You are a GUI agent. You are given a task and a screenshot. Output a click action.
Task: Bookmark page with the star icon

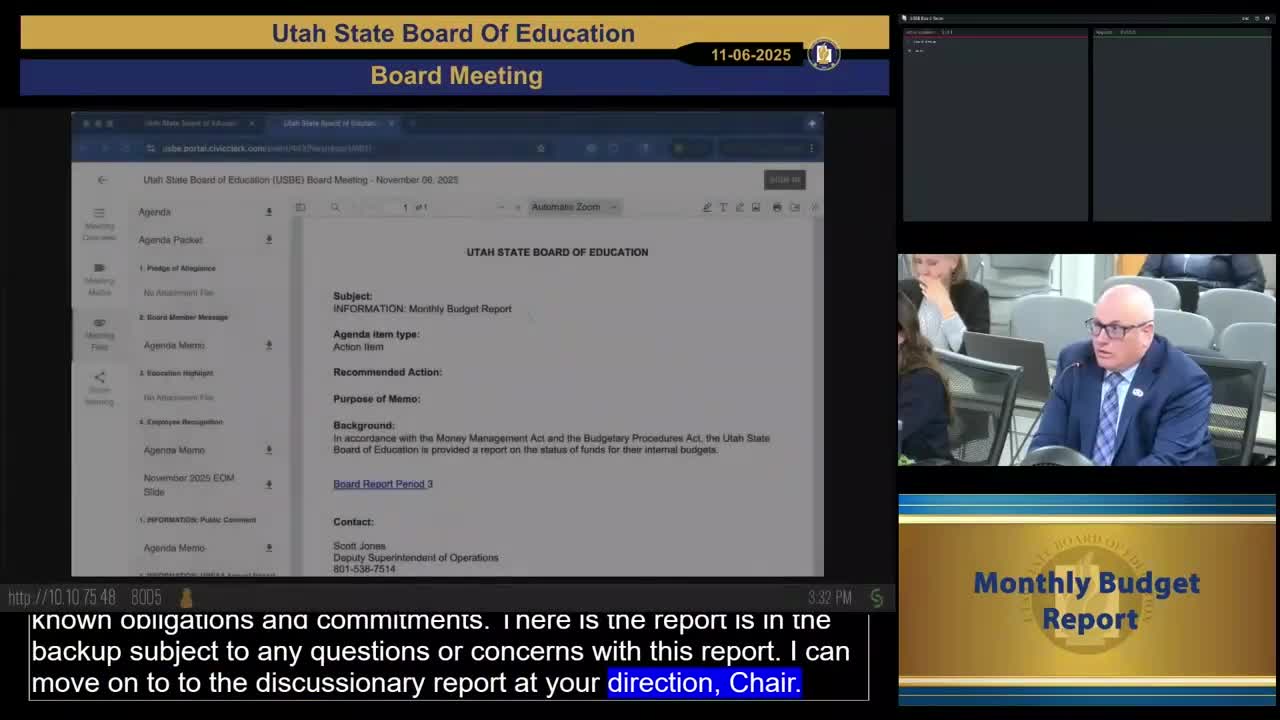coord(541,149)
